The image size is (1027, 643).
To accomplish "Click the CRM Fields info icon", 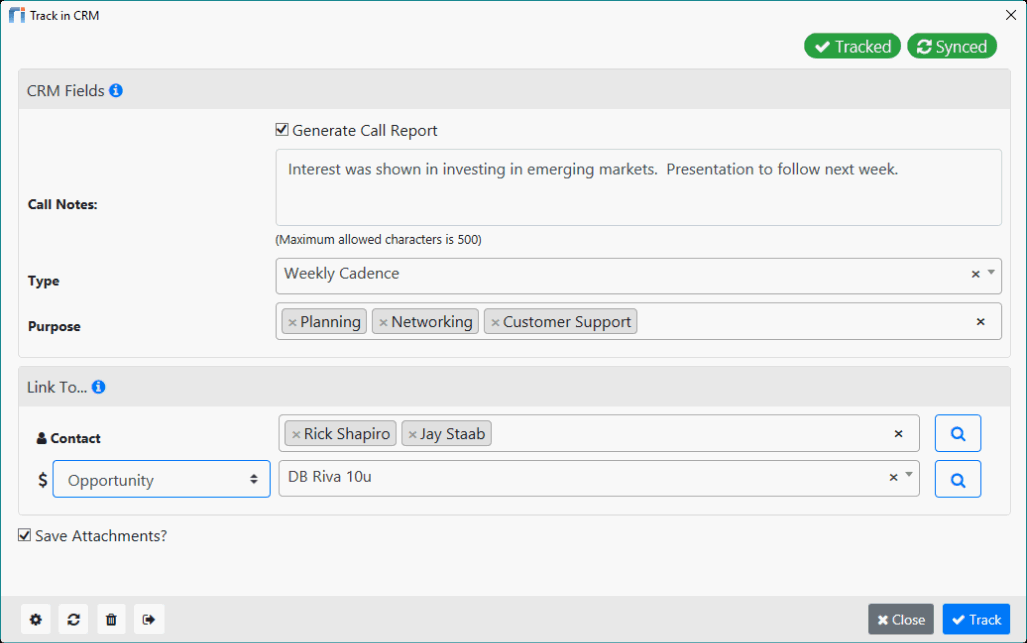I will pyautogui.click(x=116, y=90).
